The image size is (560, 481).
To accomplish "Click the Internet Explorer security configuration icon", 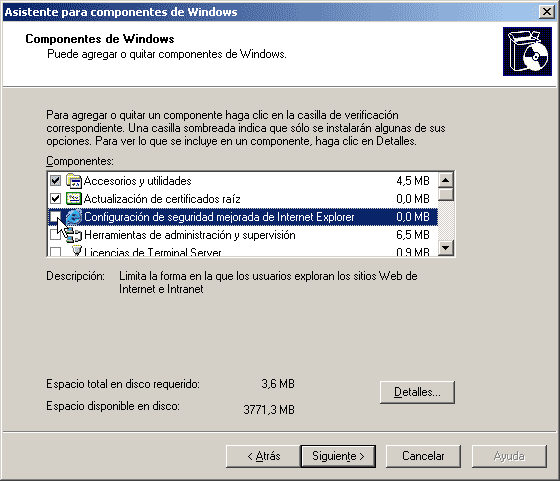I will tap(74, 217).
